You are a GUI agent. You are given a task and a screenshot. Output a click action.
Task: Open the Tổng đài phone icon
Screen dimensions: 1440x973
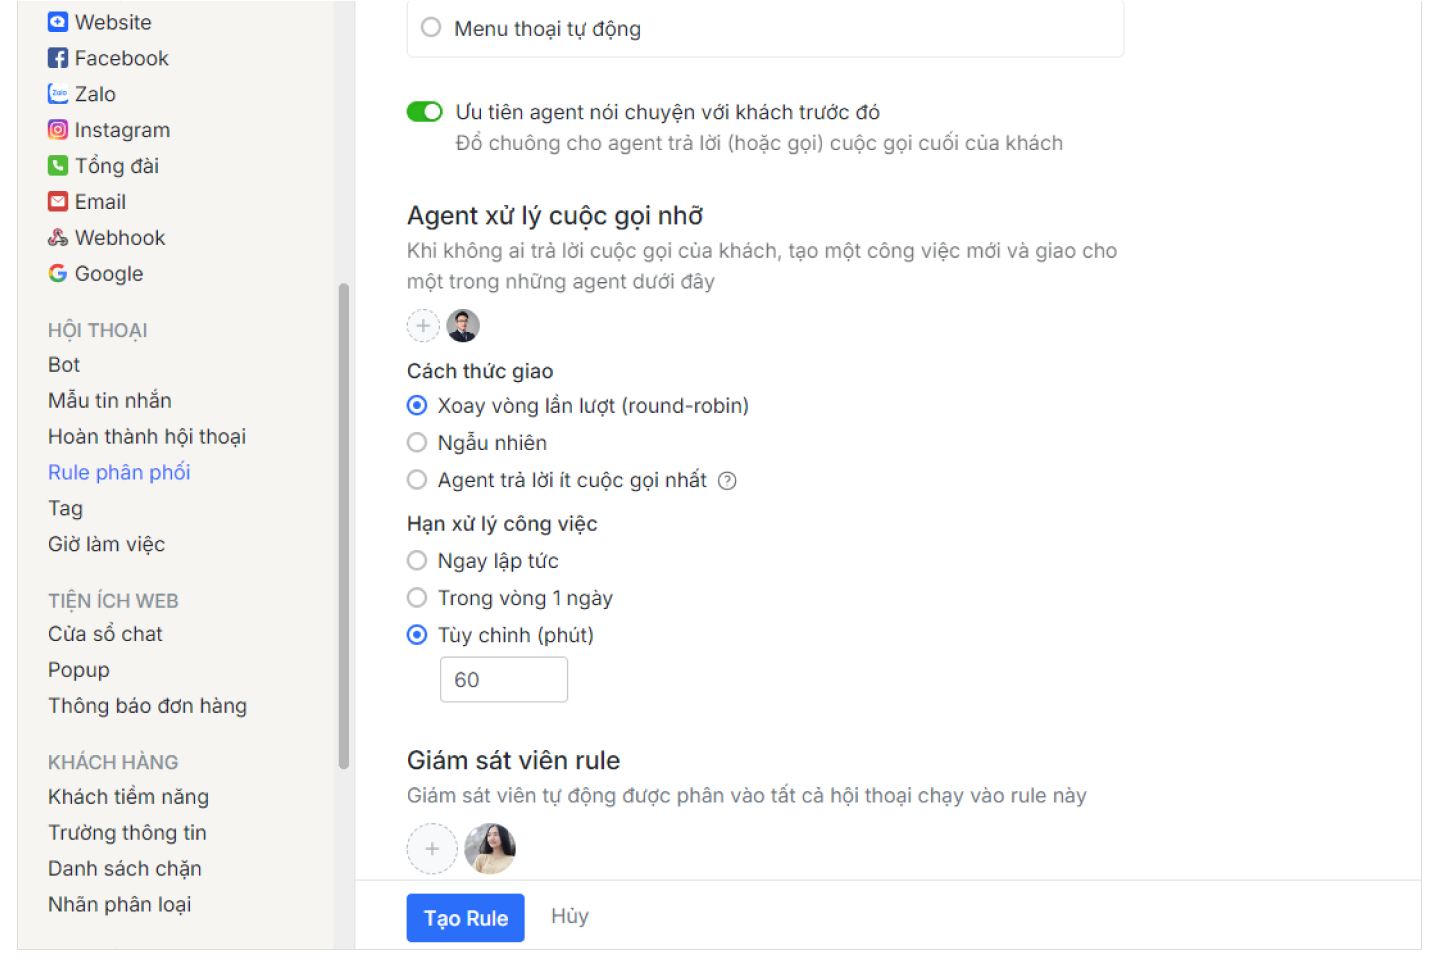click(x=58, y=166)
